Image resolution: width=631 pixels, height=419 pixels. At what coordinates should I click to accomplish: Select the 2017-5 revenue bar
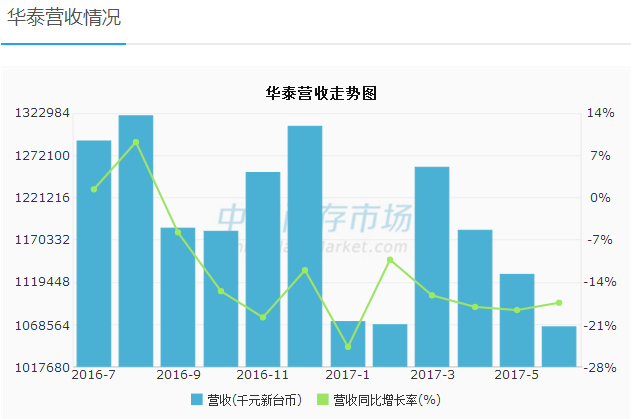tap(517, 320)
